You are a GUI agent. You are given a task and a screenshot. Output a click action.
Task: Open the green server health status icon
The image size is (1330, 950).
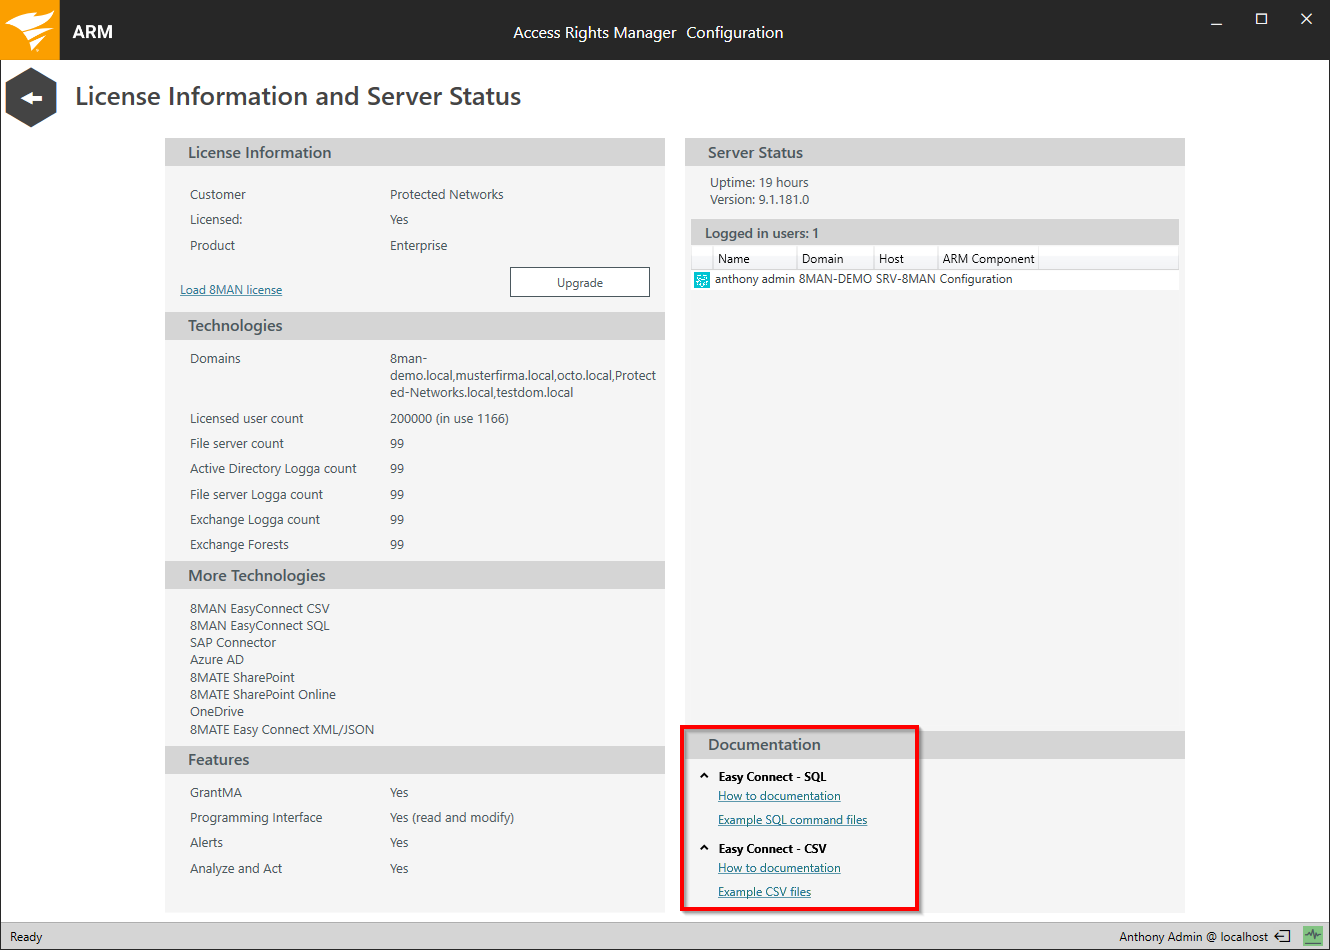pyautogui.click(x=1312, y=936)
